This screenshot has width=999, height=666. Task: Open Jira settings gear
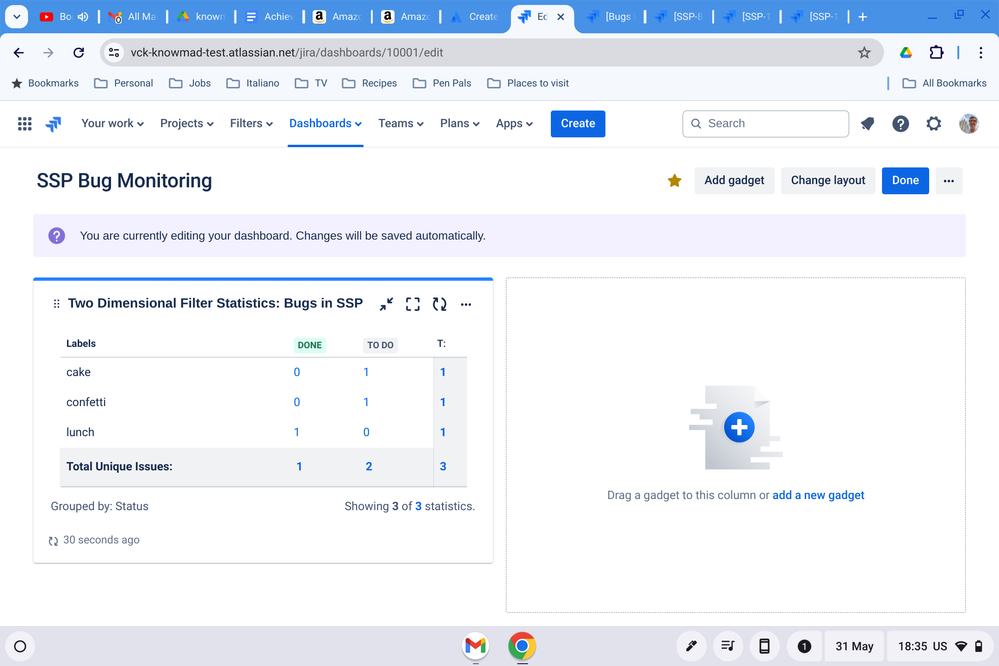pyautogui.click(x=933, y=124)
